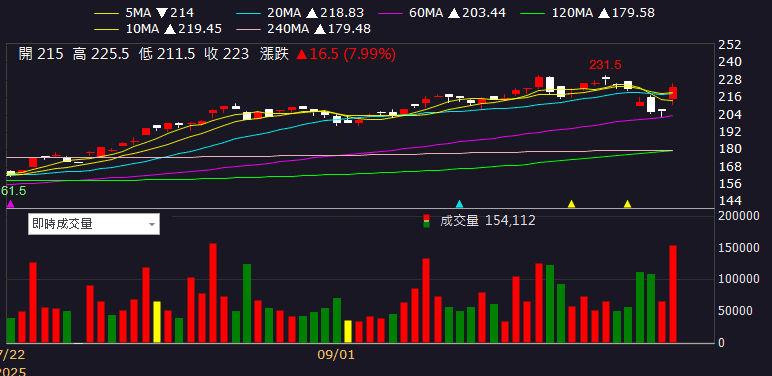
Task: Click the 200000 volume axis label
Action: coord(739,216)
